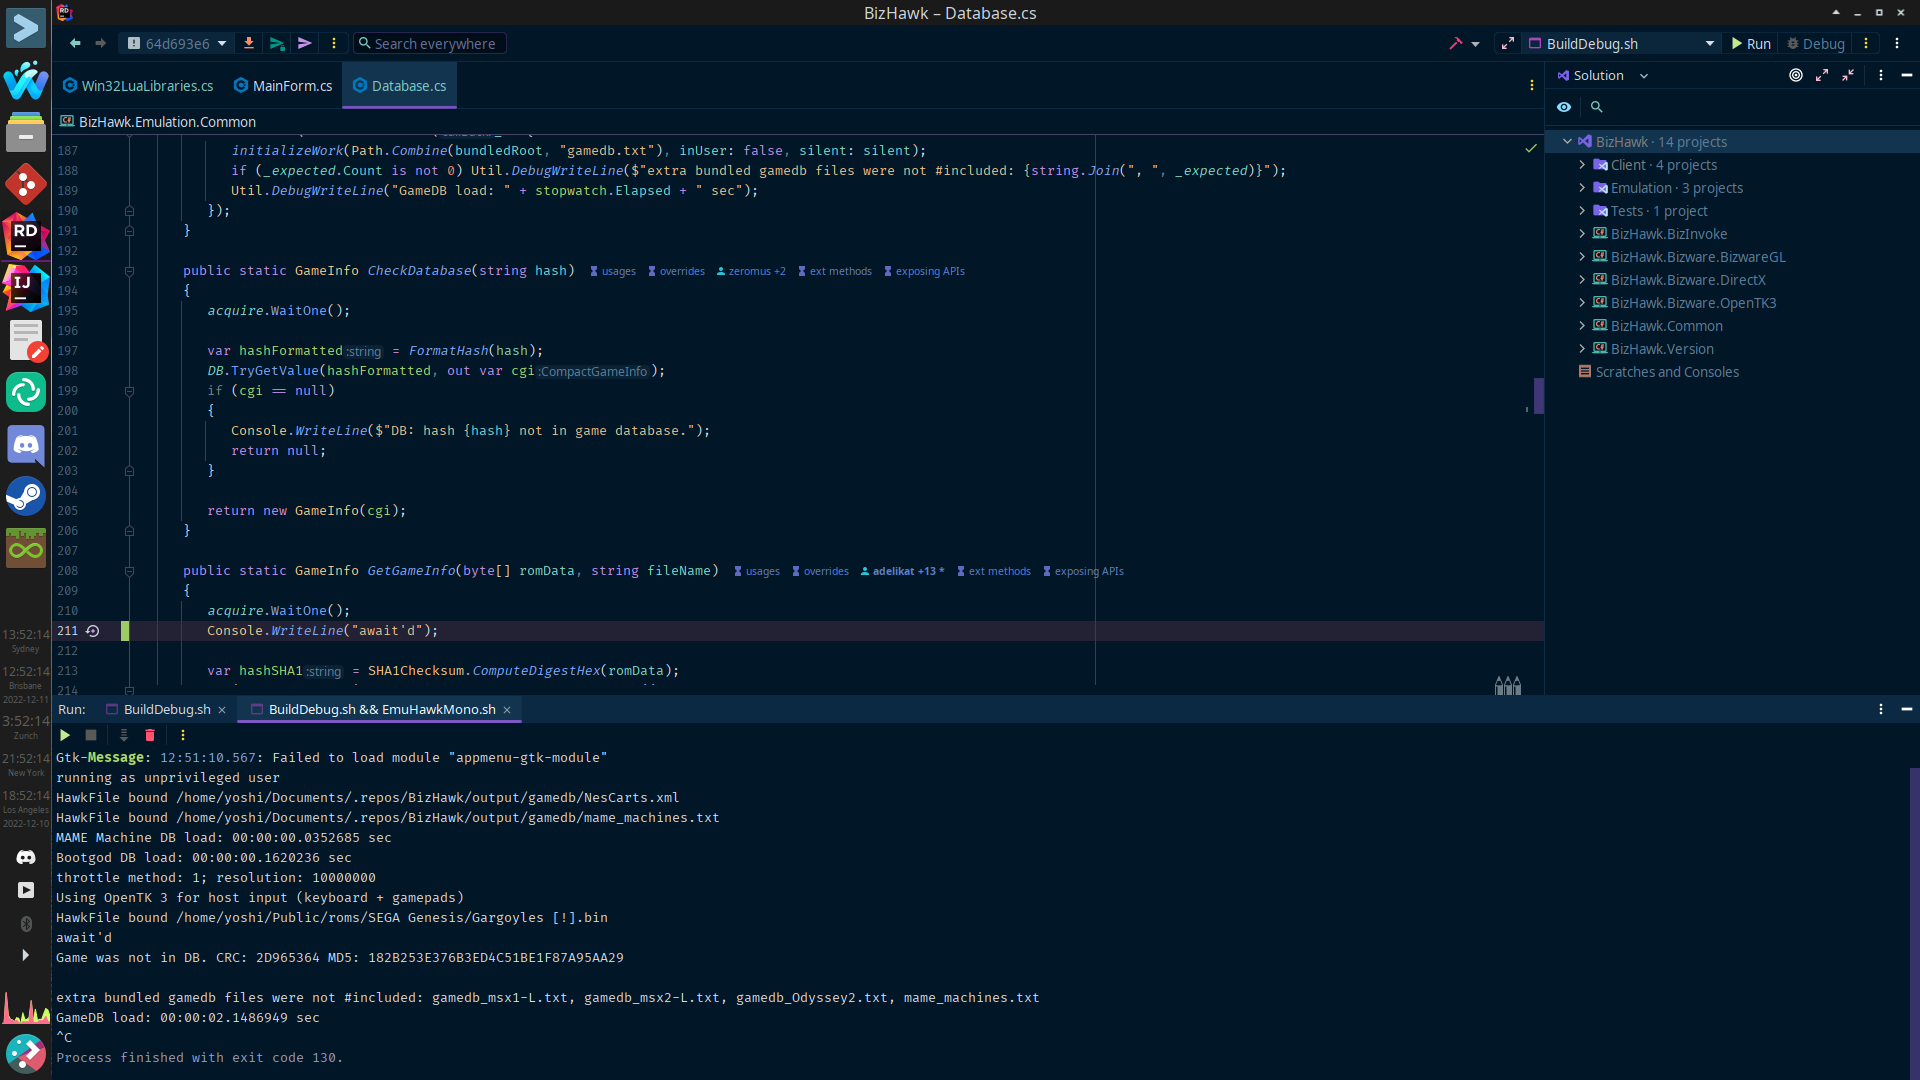Viewport: 1920px width, 1080px height.
Task: Push commits using the purple arrow icon
Action: coord(304,43)
